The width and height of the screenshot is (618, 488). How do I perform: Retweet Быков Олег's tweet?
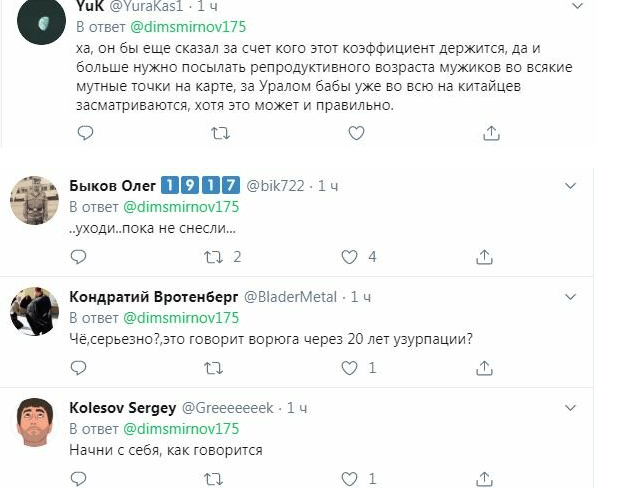214,257
